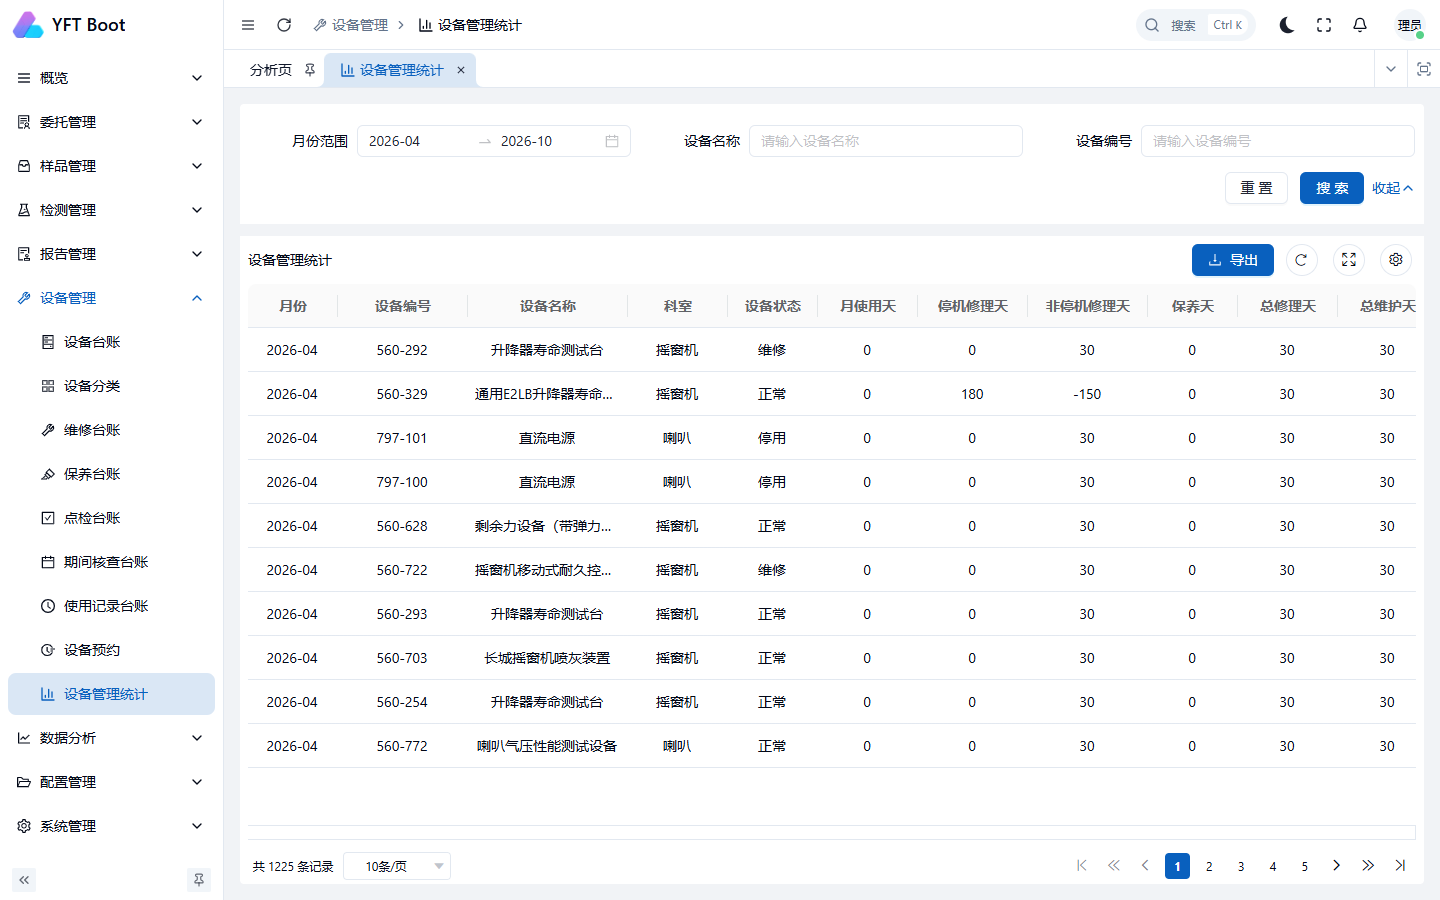Screen dimensions: 1440x900
Task: Expand the 委托管理 menu
Action: [111, 122]
